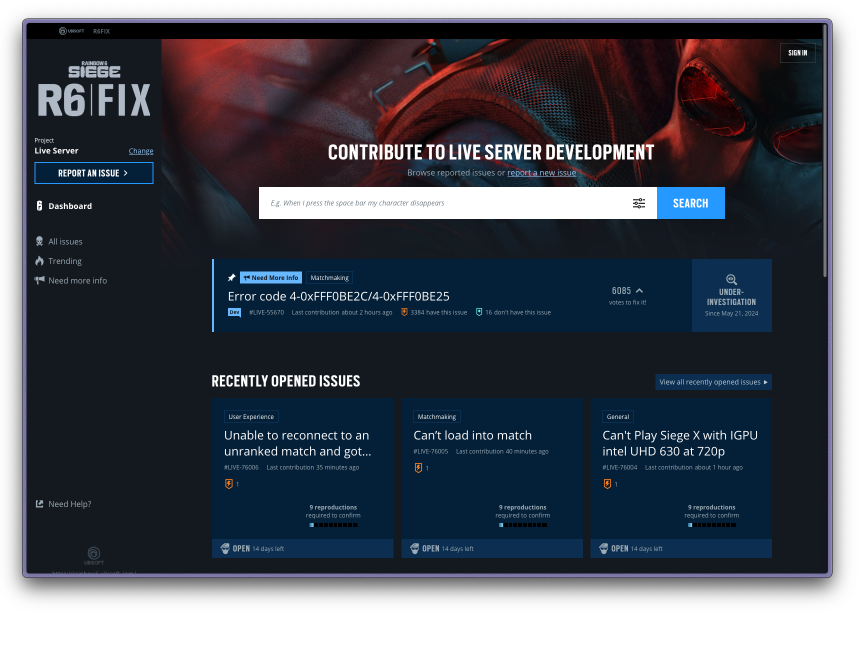This screenshot has width=860, height=660.
Task: Upvote the featured error code issue
Action: pos(620,290)
